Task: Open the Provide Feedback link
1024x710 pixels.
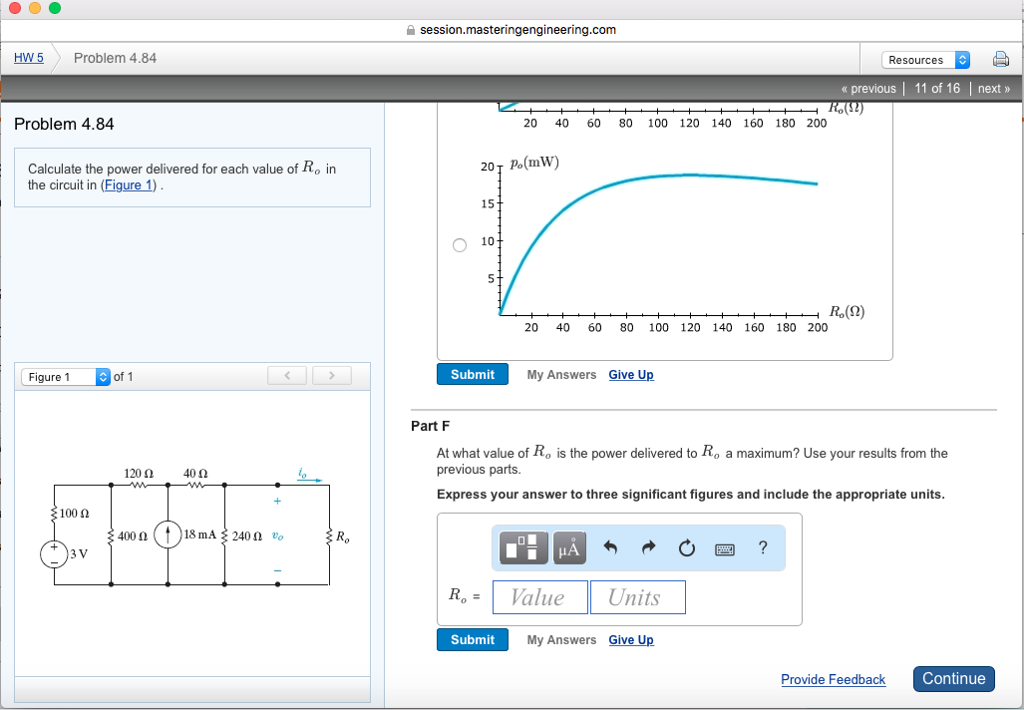Action: tap(833, 679)
